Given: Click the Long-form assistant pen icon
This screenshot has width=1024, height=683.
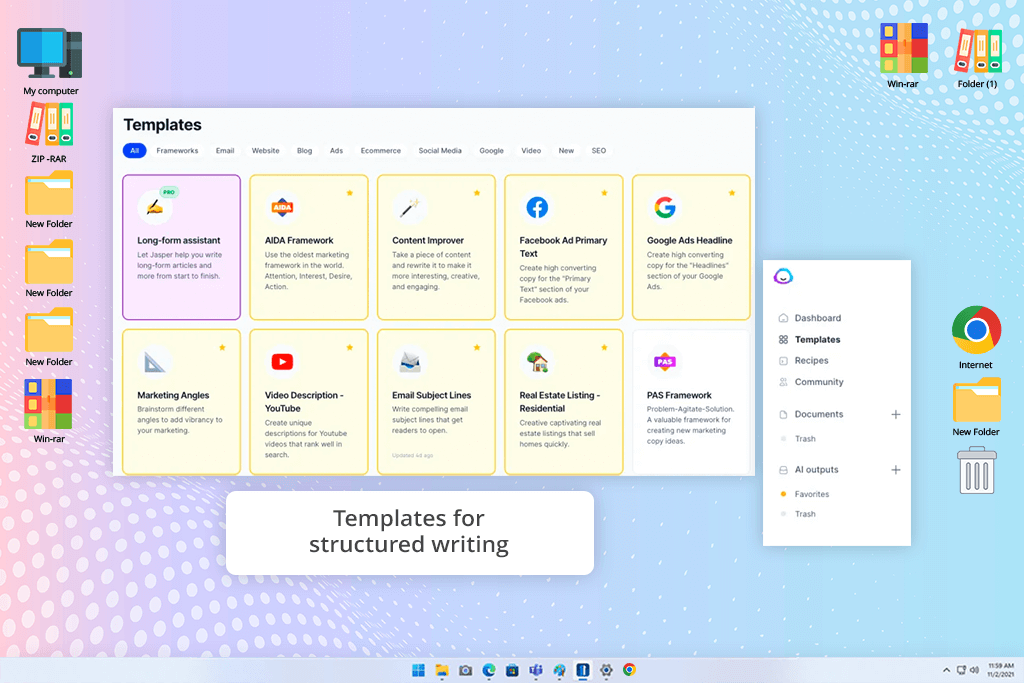Looking at the screenshot, I should coord(154,208).
